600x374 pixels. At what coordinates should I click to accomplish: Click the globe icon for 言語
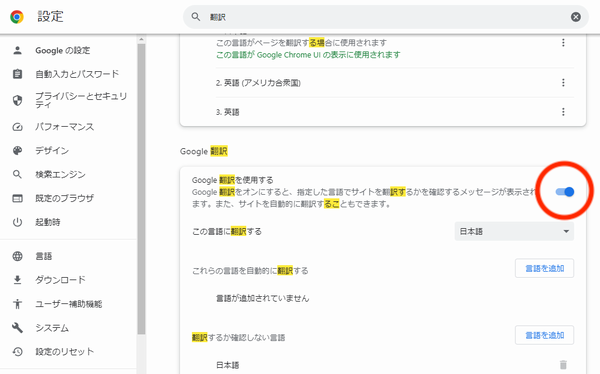(17, 256)
